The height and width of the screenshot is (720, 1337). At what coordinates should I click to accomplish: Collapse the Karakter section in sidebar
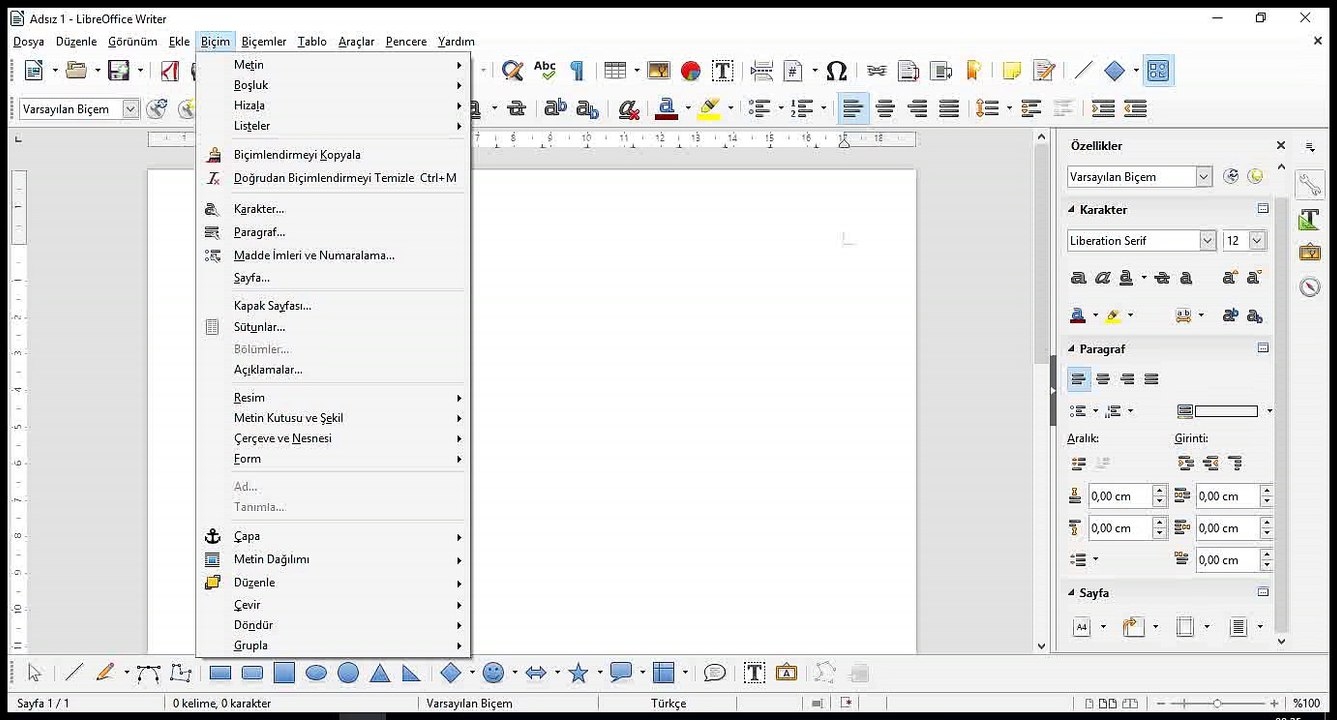(x=1071, y=210)
